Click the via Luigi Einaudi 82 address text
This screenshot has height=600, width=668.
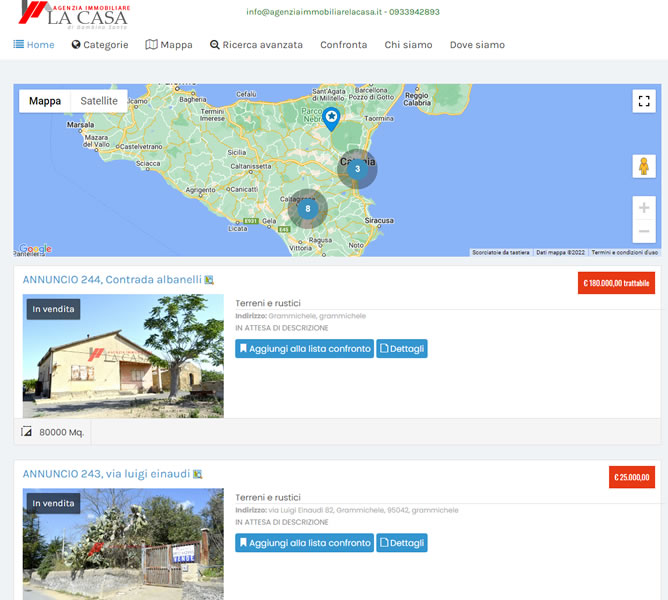pos(363,510)
